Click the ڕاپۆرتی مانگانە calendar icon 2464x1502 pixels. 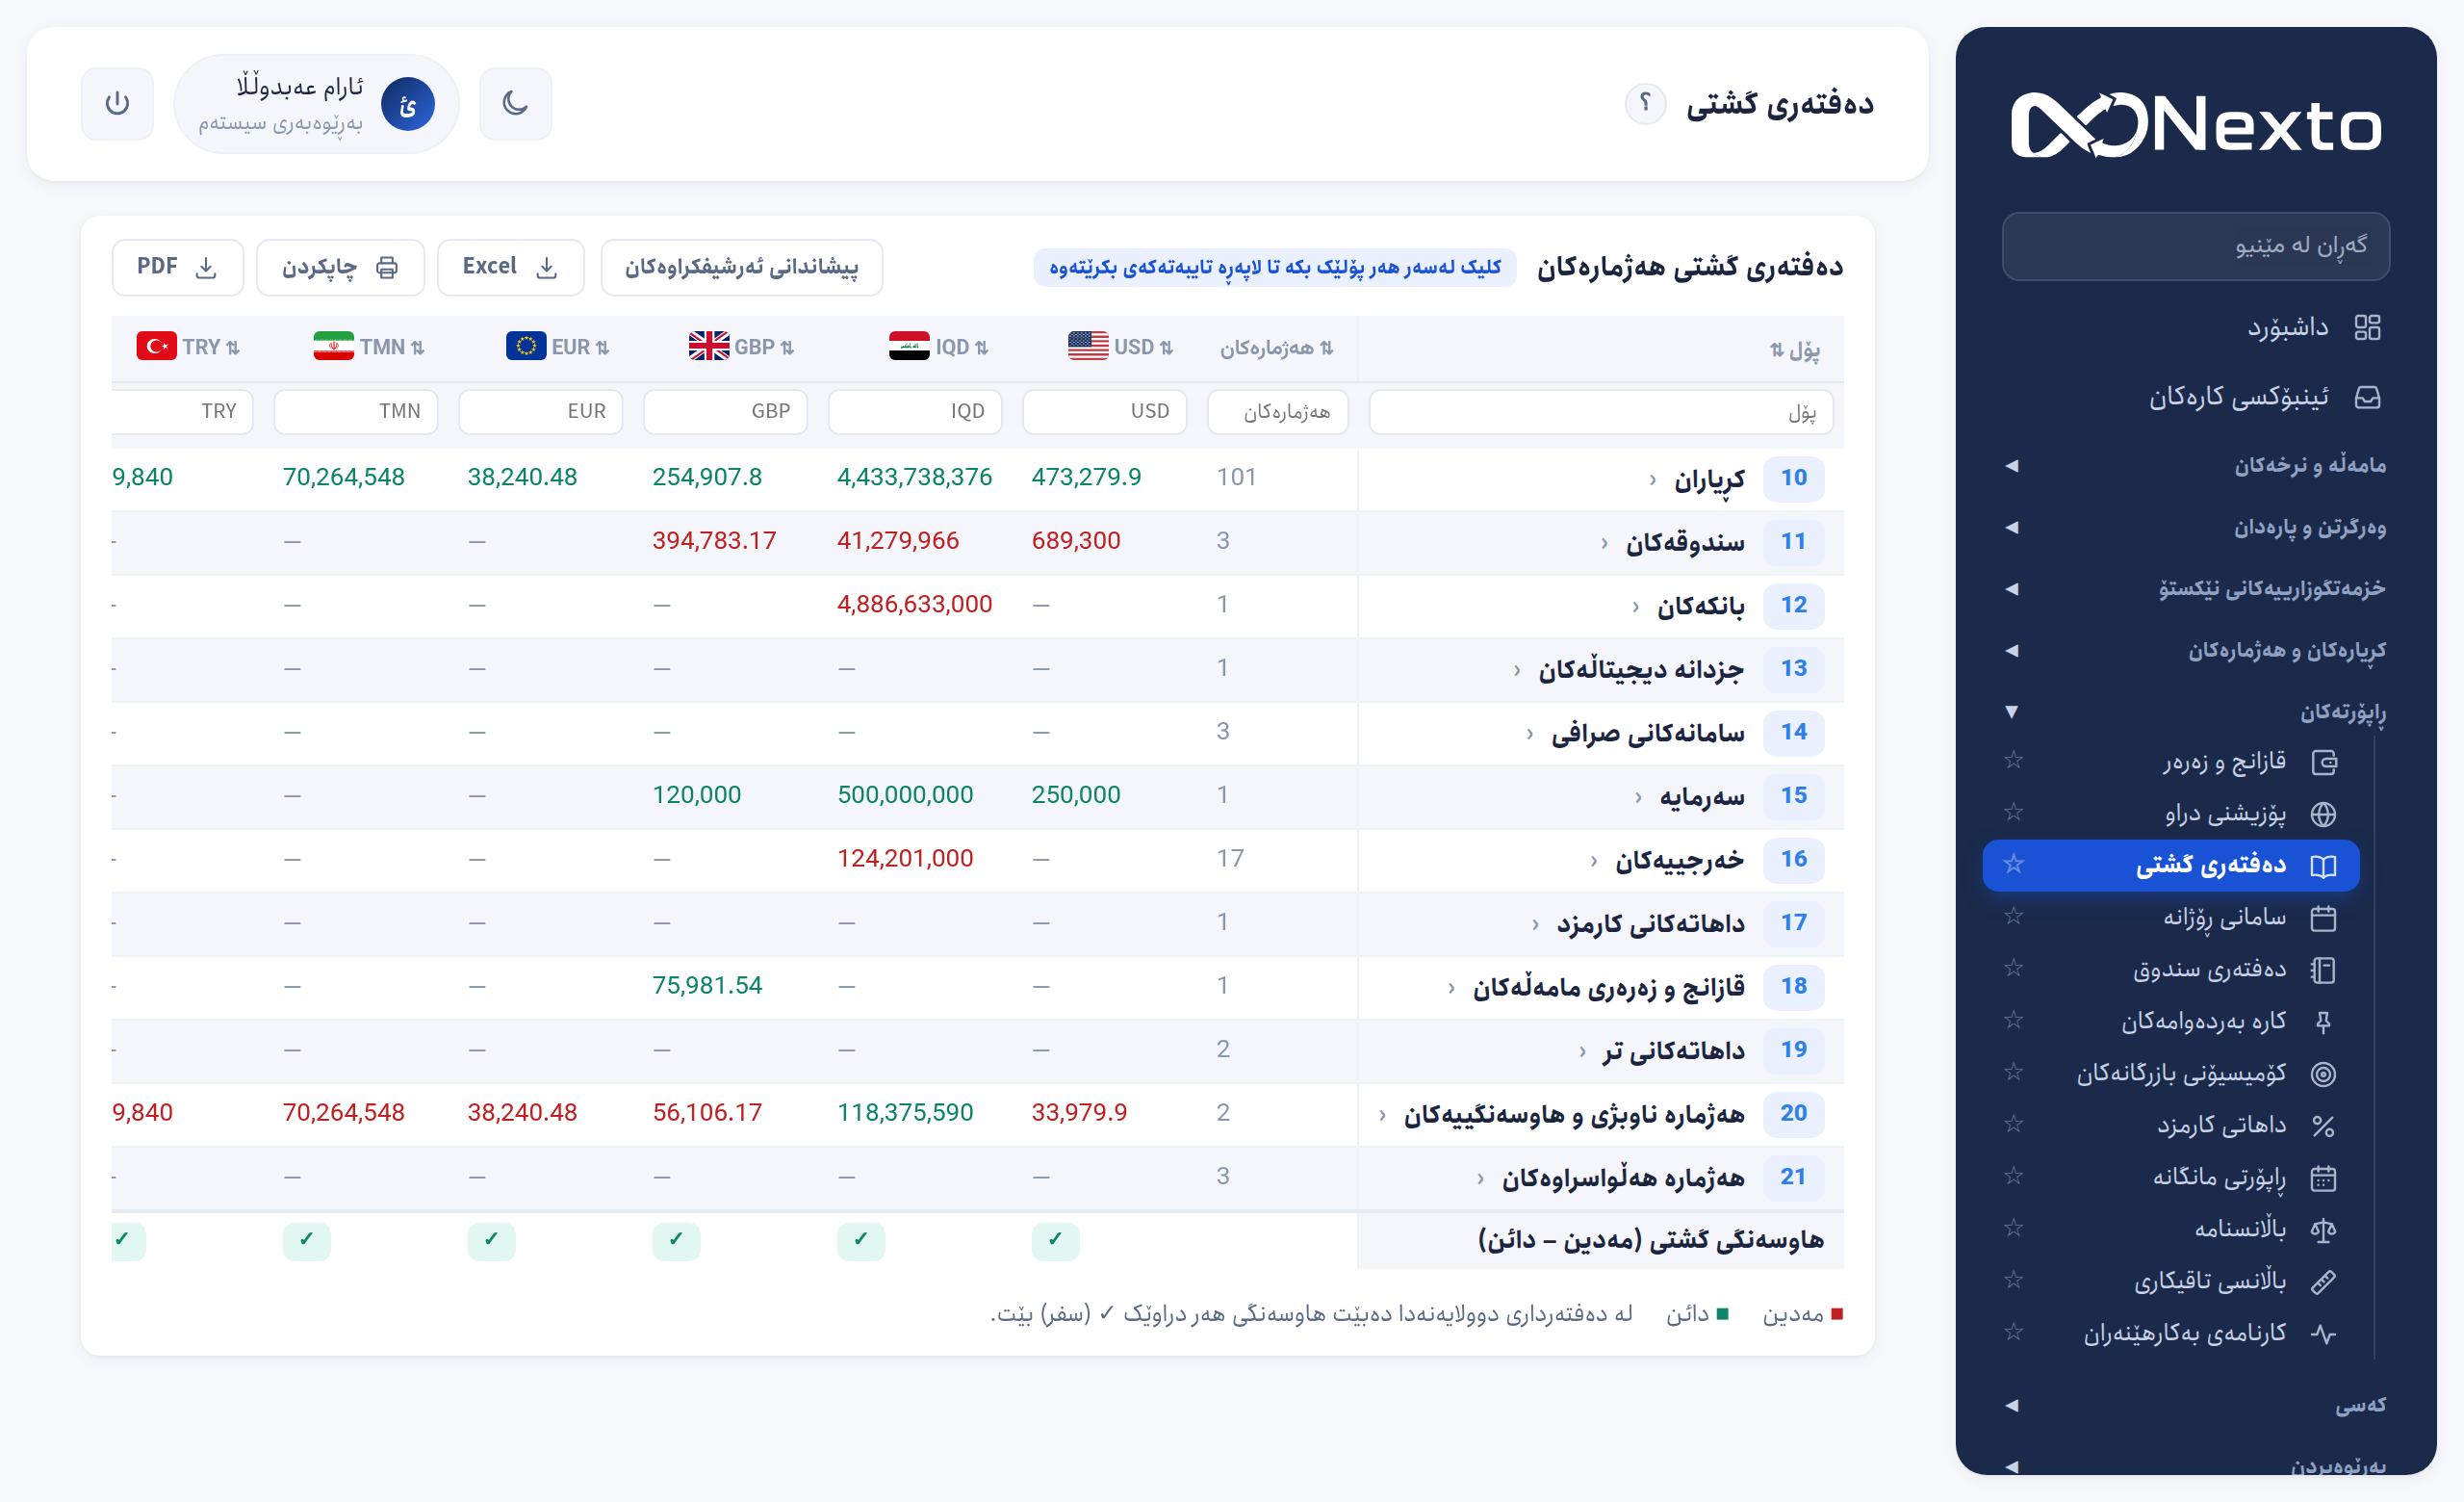(x=2323, y=1178)
